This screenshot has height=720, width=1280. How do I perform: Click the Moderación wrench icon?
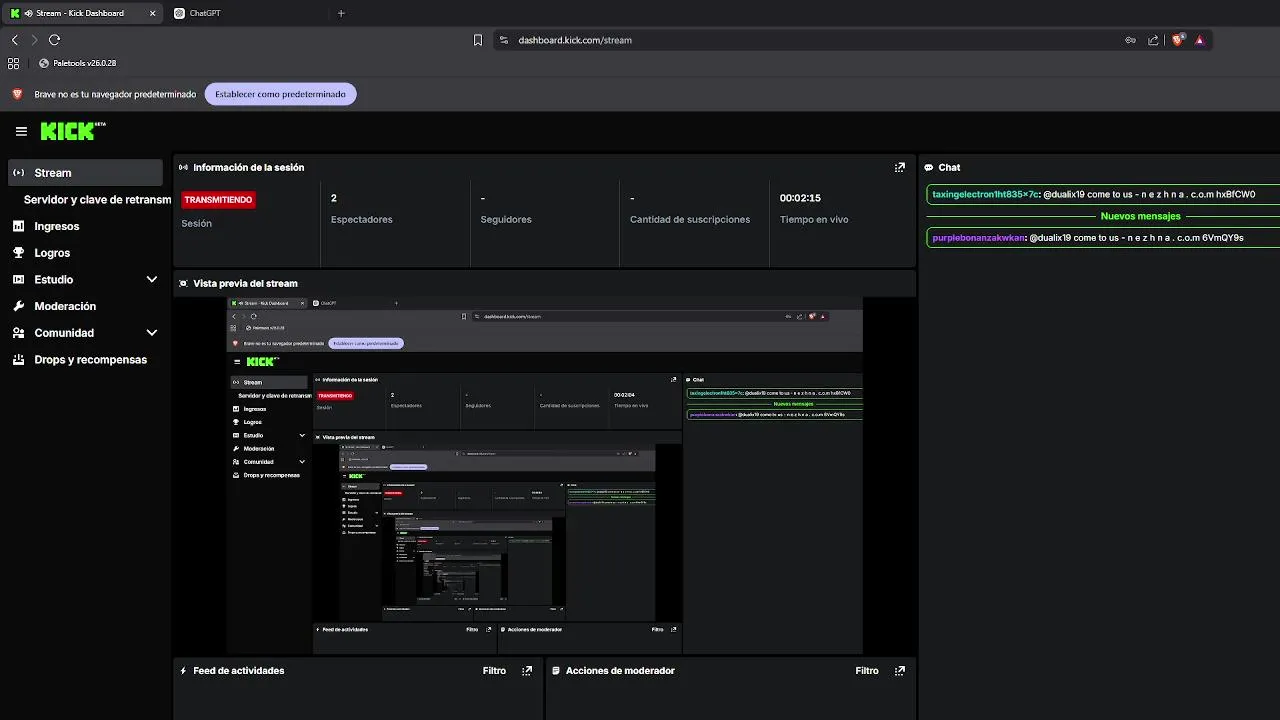(18, 306)
